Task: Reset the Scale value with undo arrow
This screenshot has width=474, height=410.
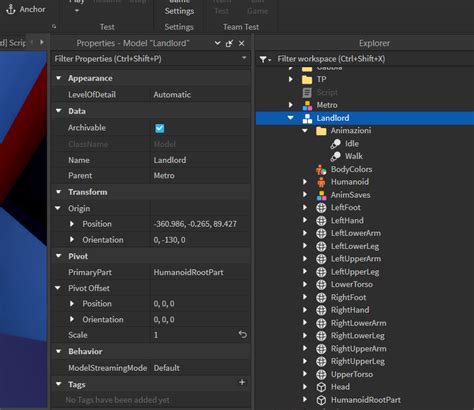Action: 243,334
